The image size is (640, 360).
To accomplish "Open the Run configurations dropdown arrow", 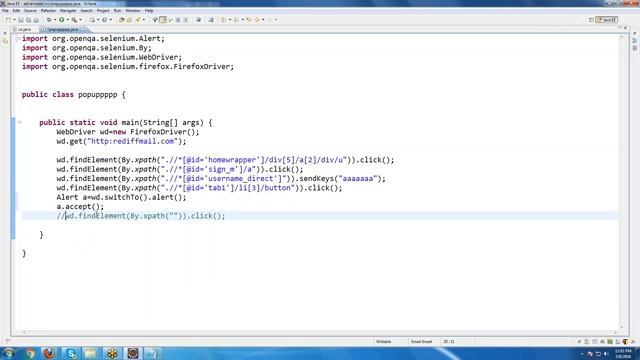I will (x=68, y=20).
